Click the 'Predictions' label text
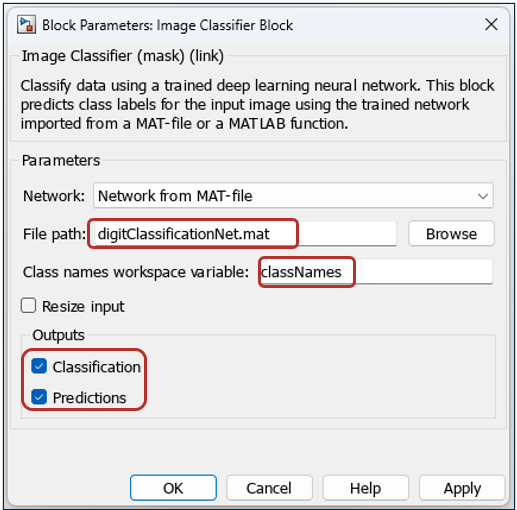This screenshot has width=517, height=510. click(89, 397)
